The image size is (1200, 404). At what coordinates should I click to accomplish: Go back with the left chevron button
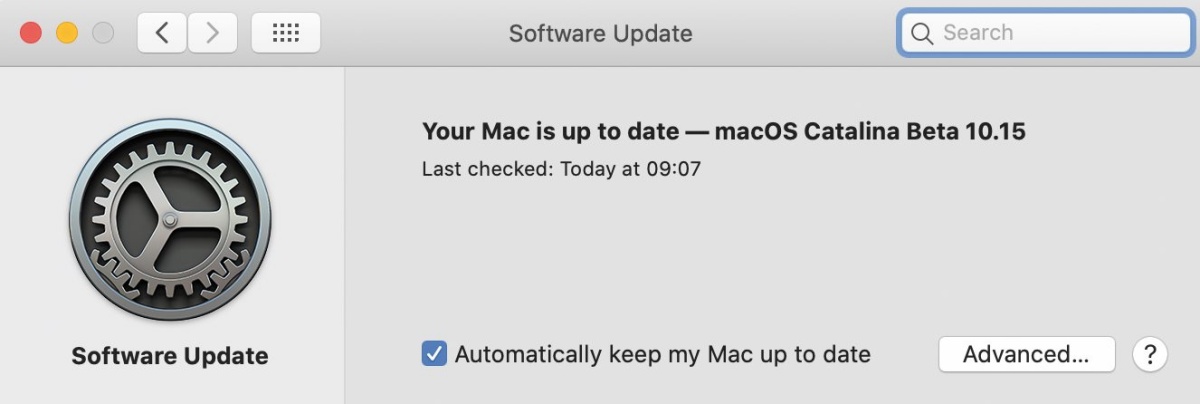(162, 33)
